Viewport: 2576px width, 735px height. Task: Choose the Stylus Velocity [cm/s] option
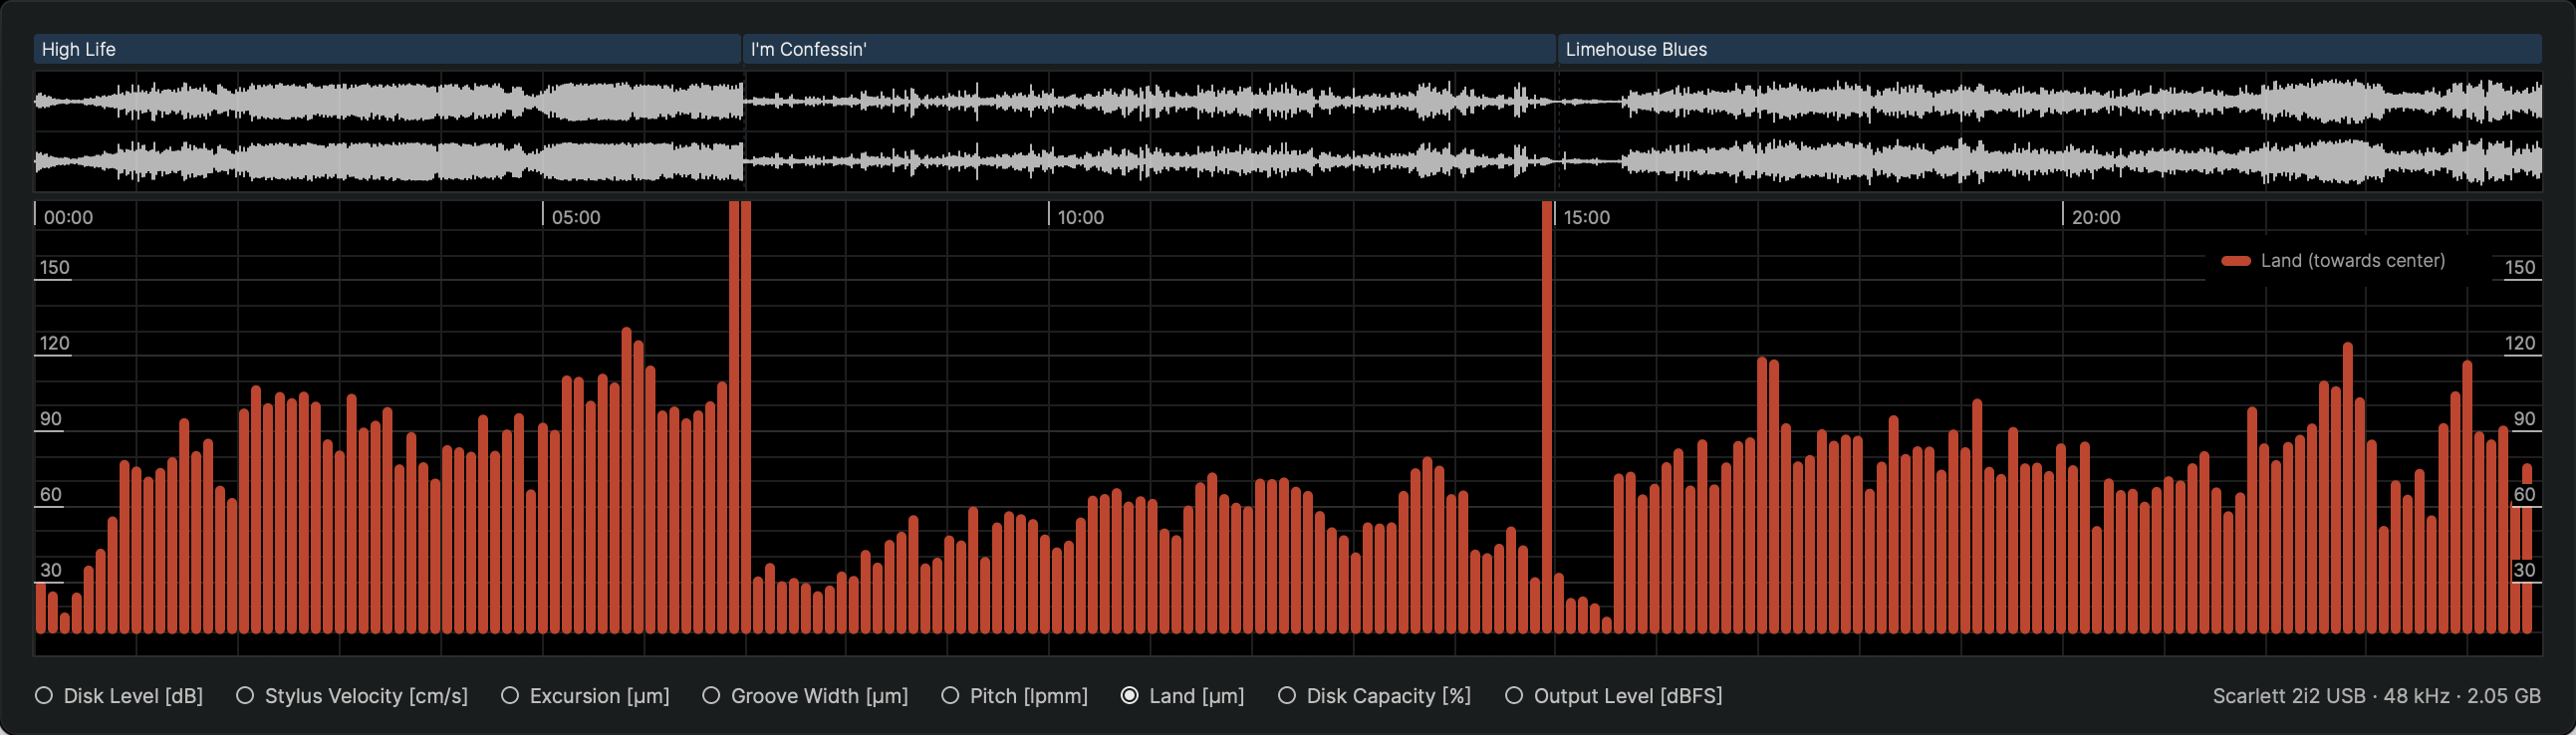coord(245,696)
